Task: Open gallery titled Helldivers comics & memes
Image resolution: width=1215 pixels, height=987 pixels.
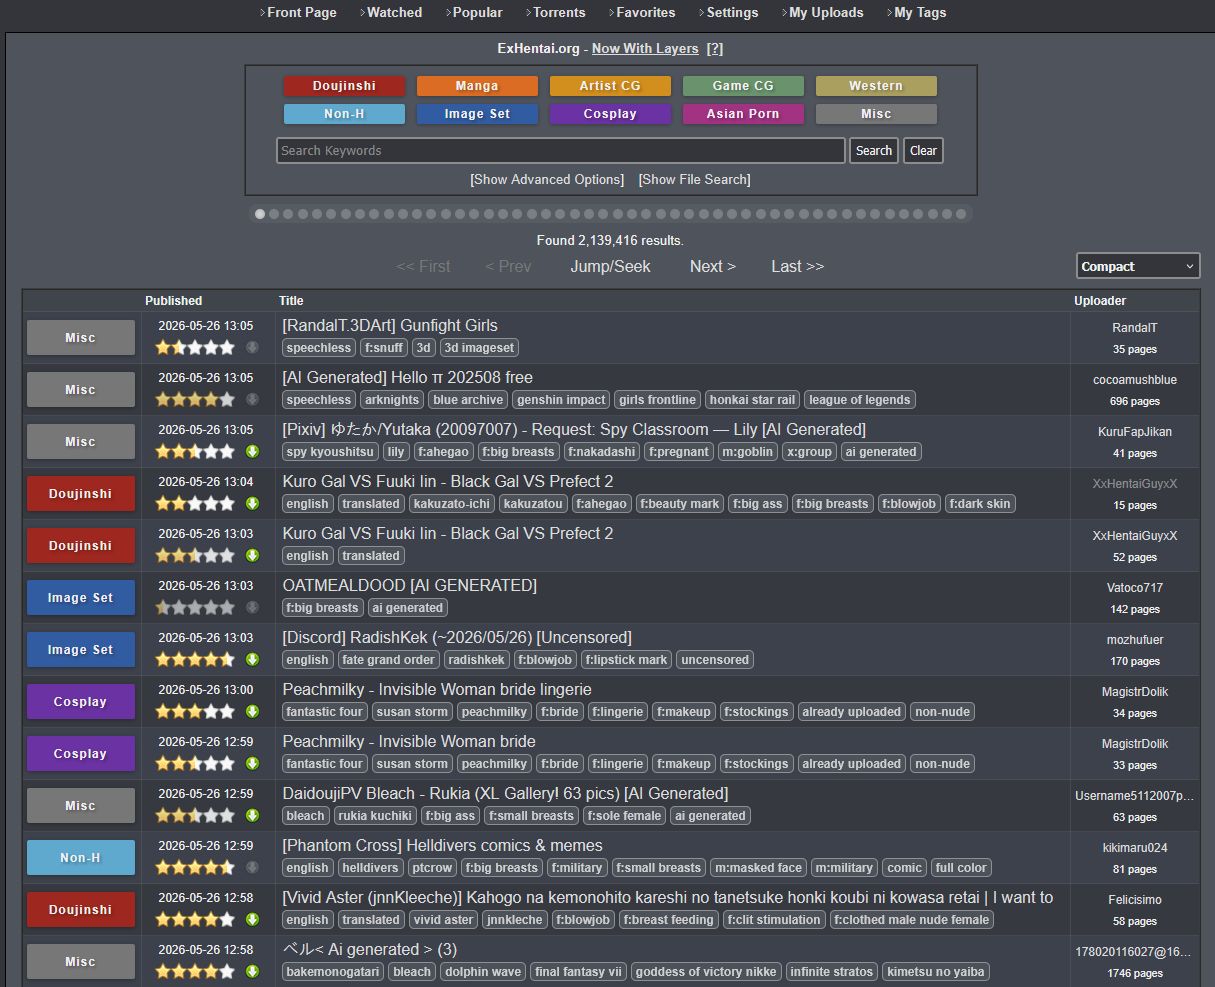Action: tap(443, 846)
